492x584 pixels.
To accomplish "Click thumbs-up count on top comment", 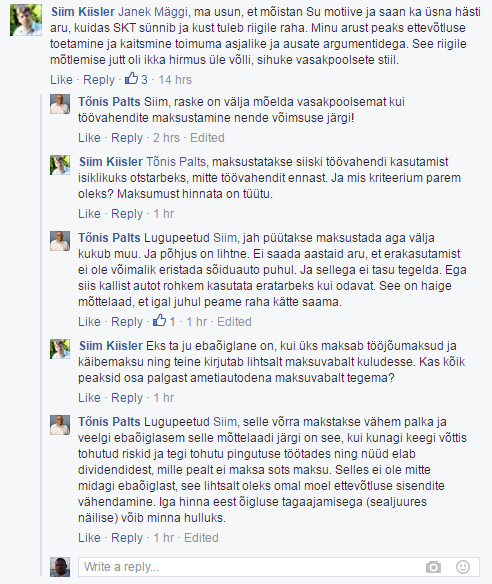I will 136,79.
